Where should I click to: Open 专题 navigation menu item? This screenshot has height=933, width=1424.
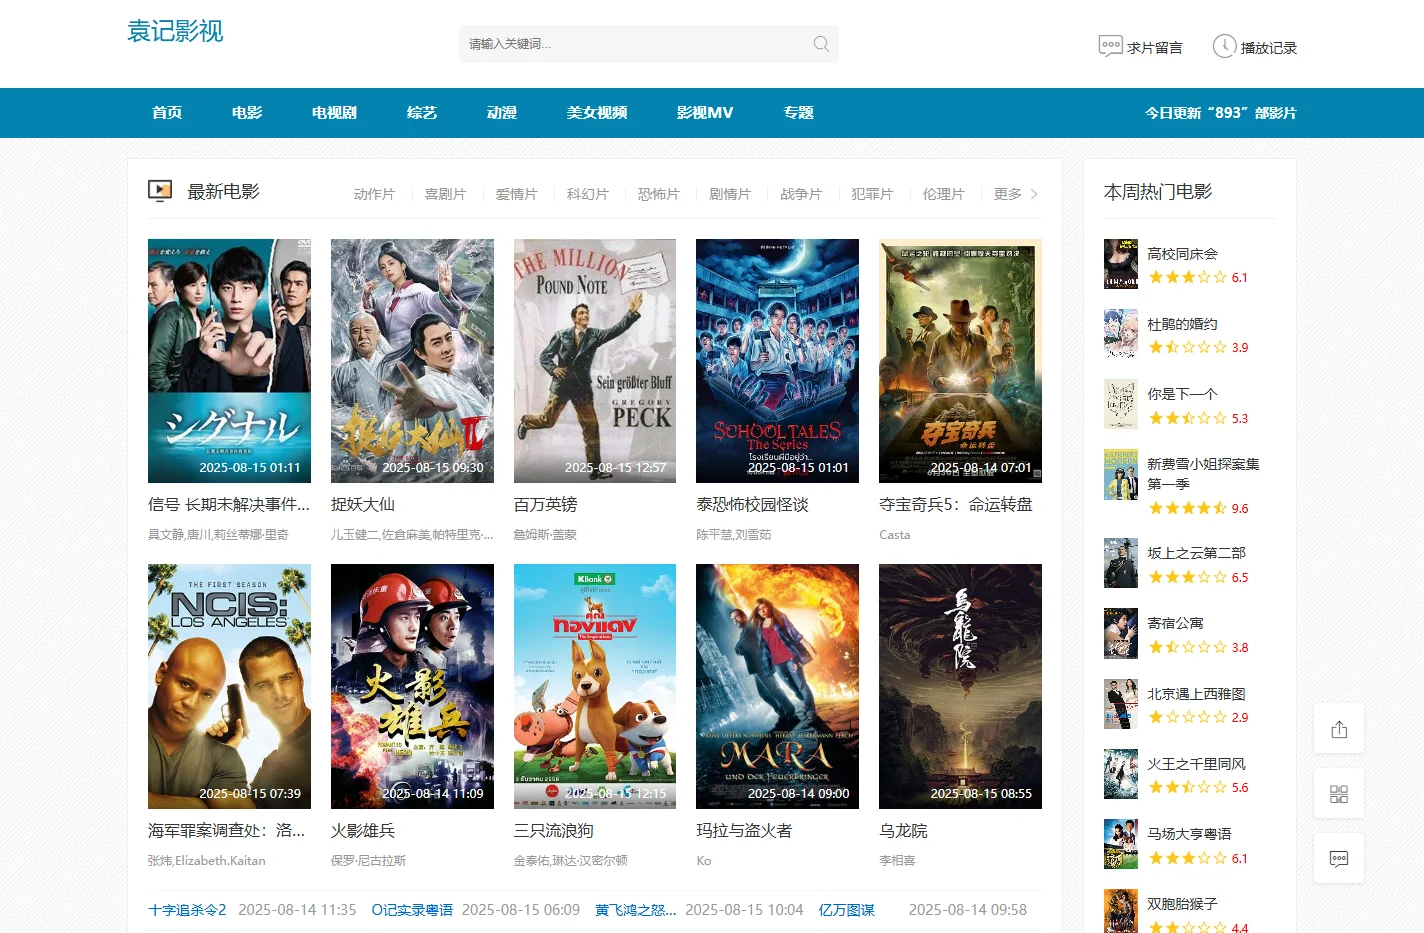(x=798, y=113)
